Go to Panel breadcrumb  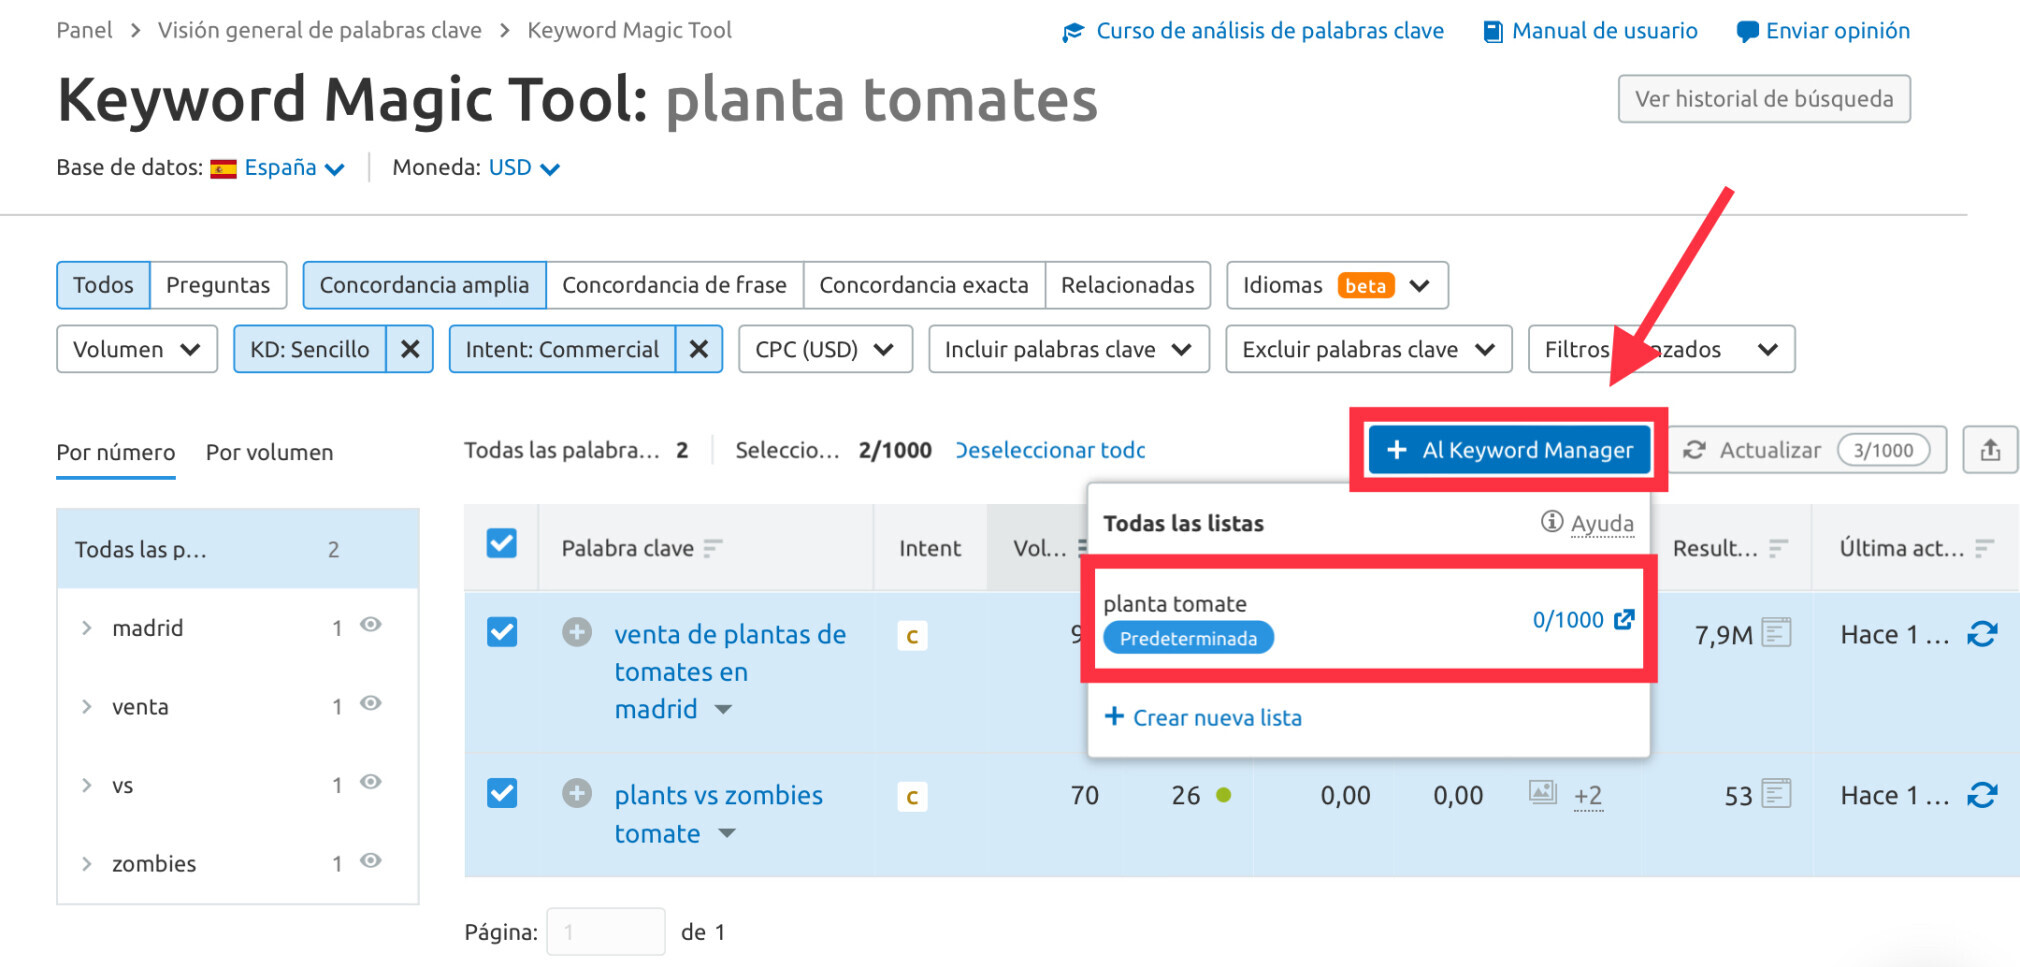tap(84, 30)
